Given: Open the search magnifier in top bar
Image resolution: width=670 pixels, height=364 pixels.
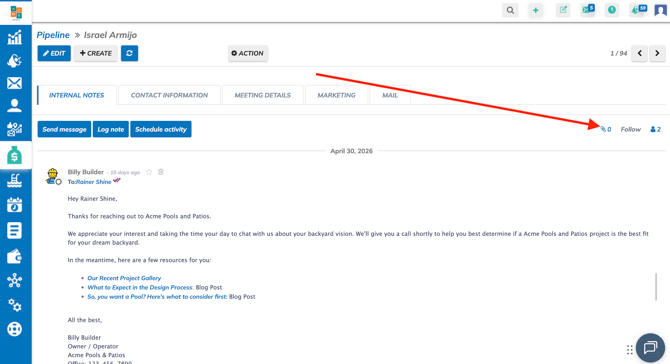Looking at the screenshot, I should coord(510,10).
